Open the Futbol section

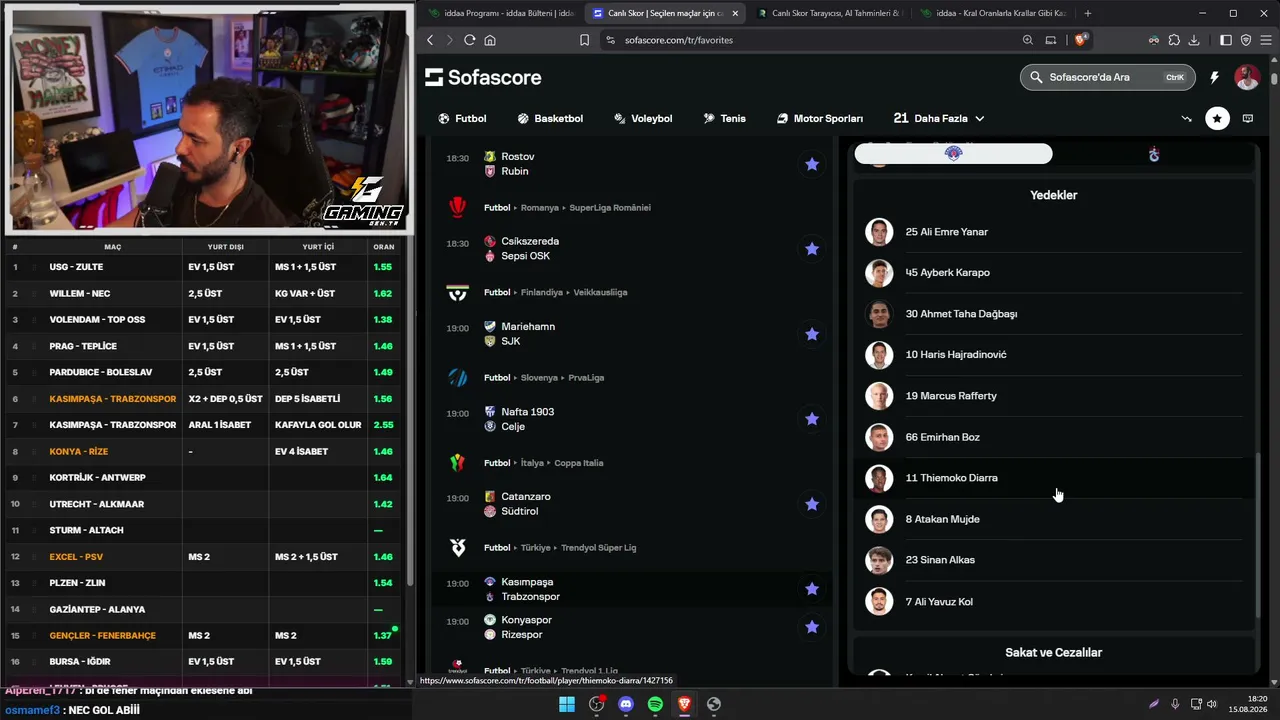click(462, 118)
